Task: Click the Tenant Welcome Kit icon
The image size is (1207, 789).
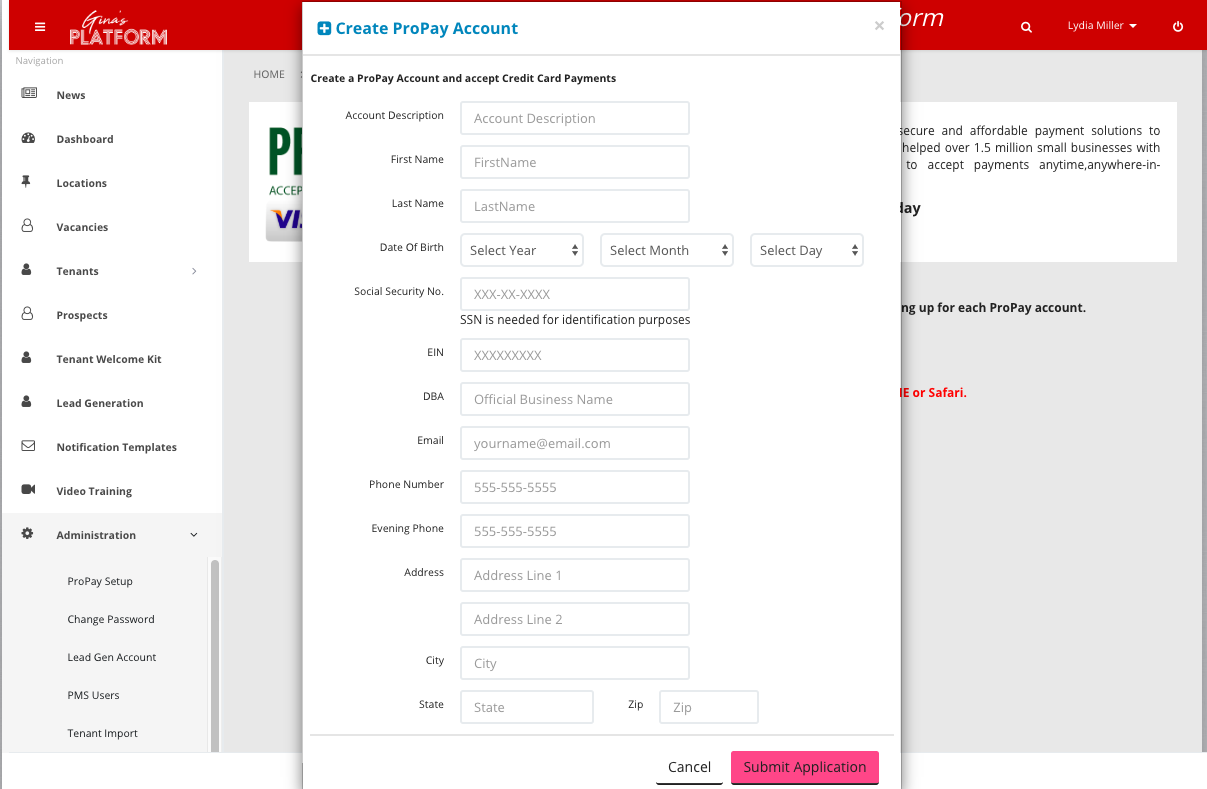Action: [27, 358]
